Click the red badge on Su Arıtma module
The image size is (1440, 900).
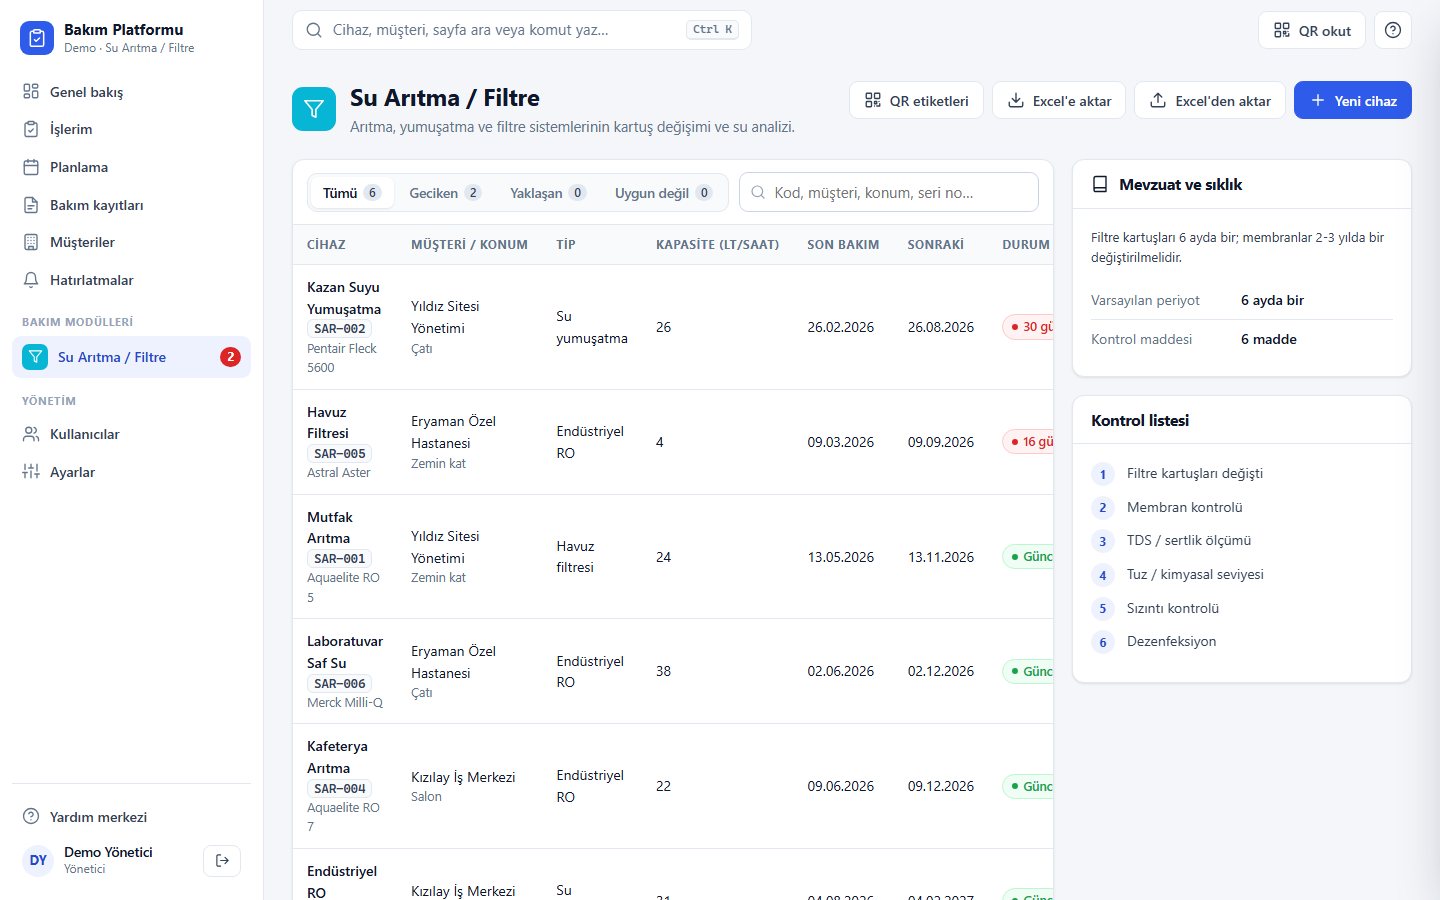[x=230, y=357]
